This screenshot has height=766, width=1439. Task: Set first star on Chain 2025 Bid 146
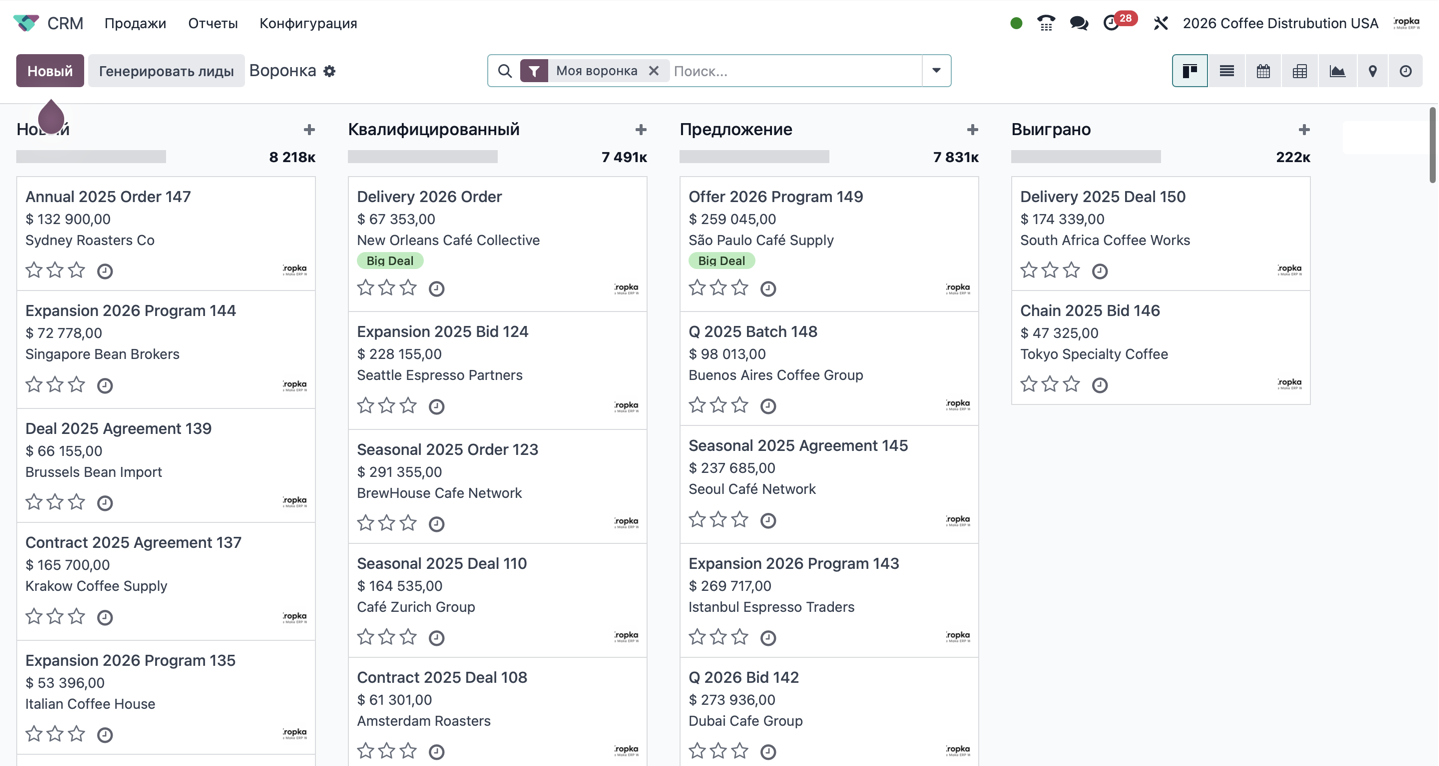[1029, 384]
